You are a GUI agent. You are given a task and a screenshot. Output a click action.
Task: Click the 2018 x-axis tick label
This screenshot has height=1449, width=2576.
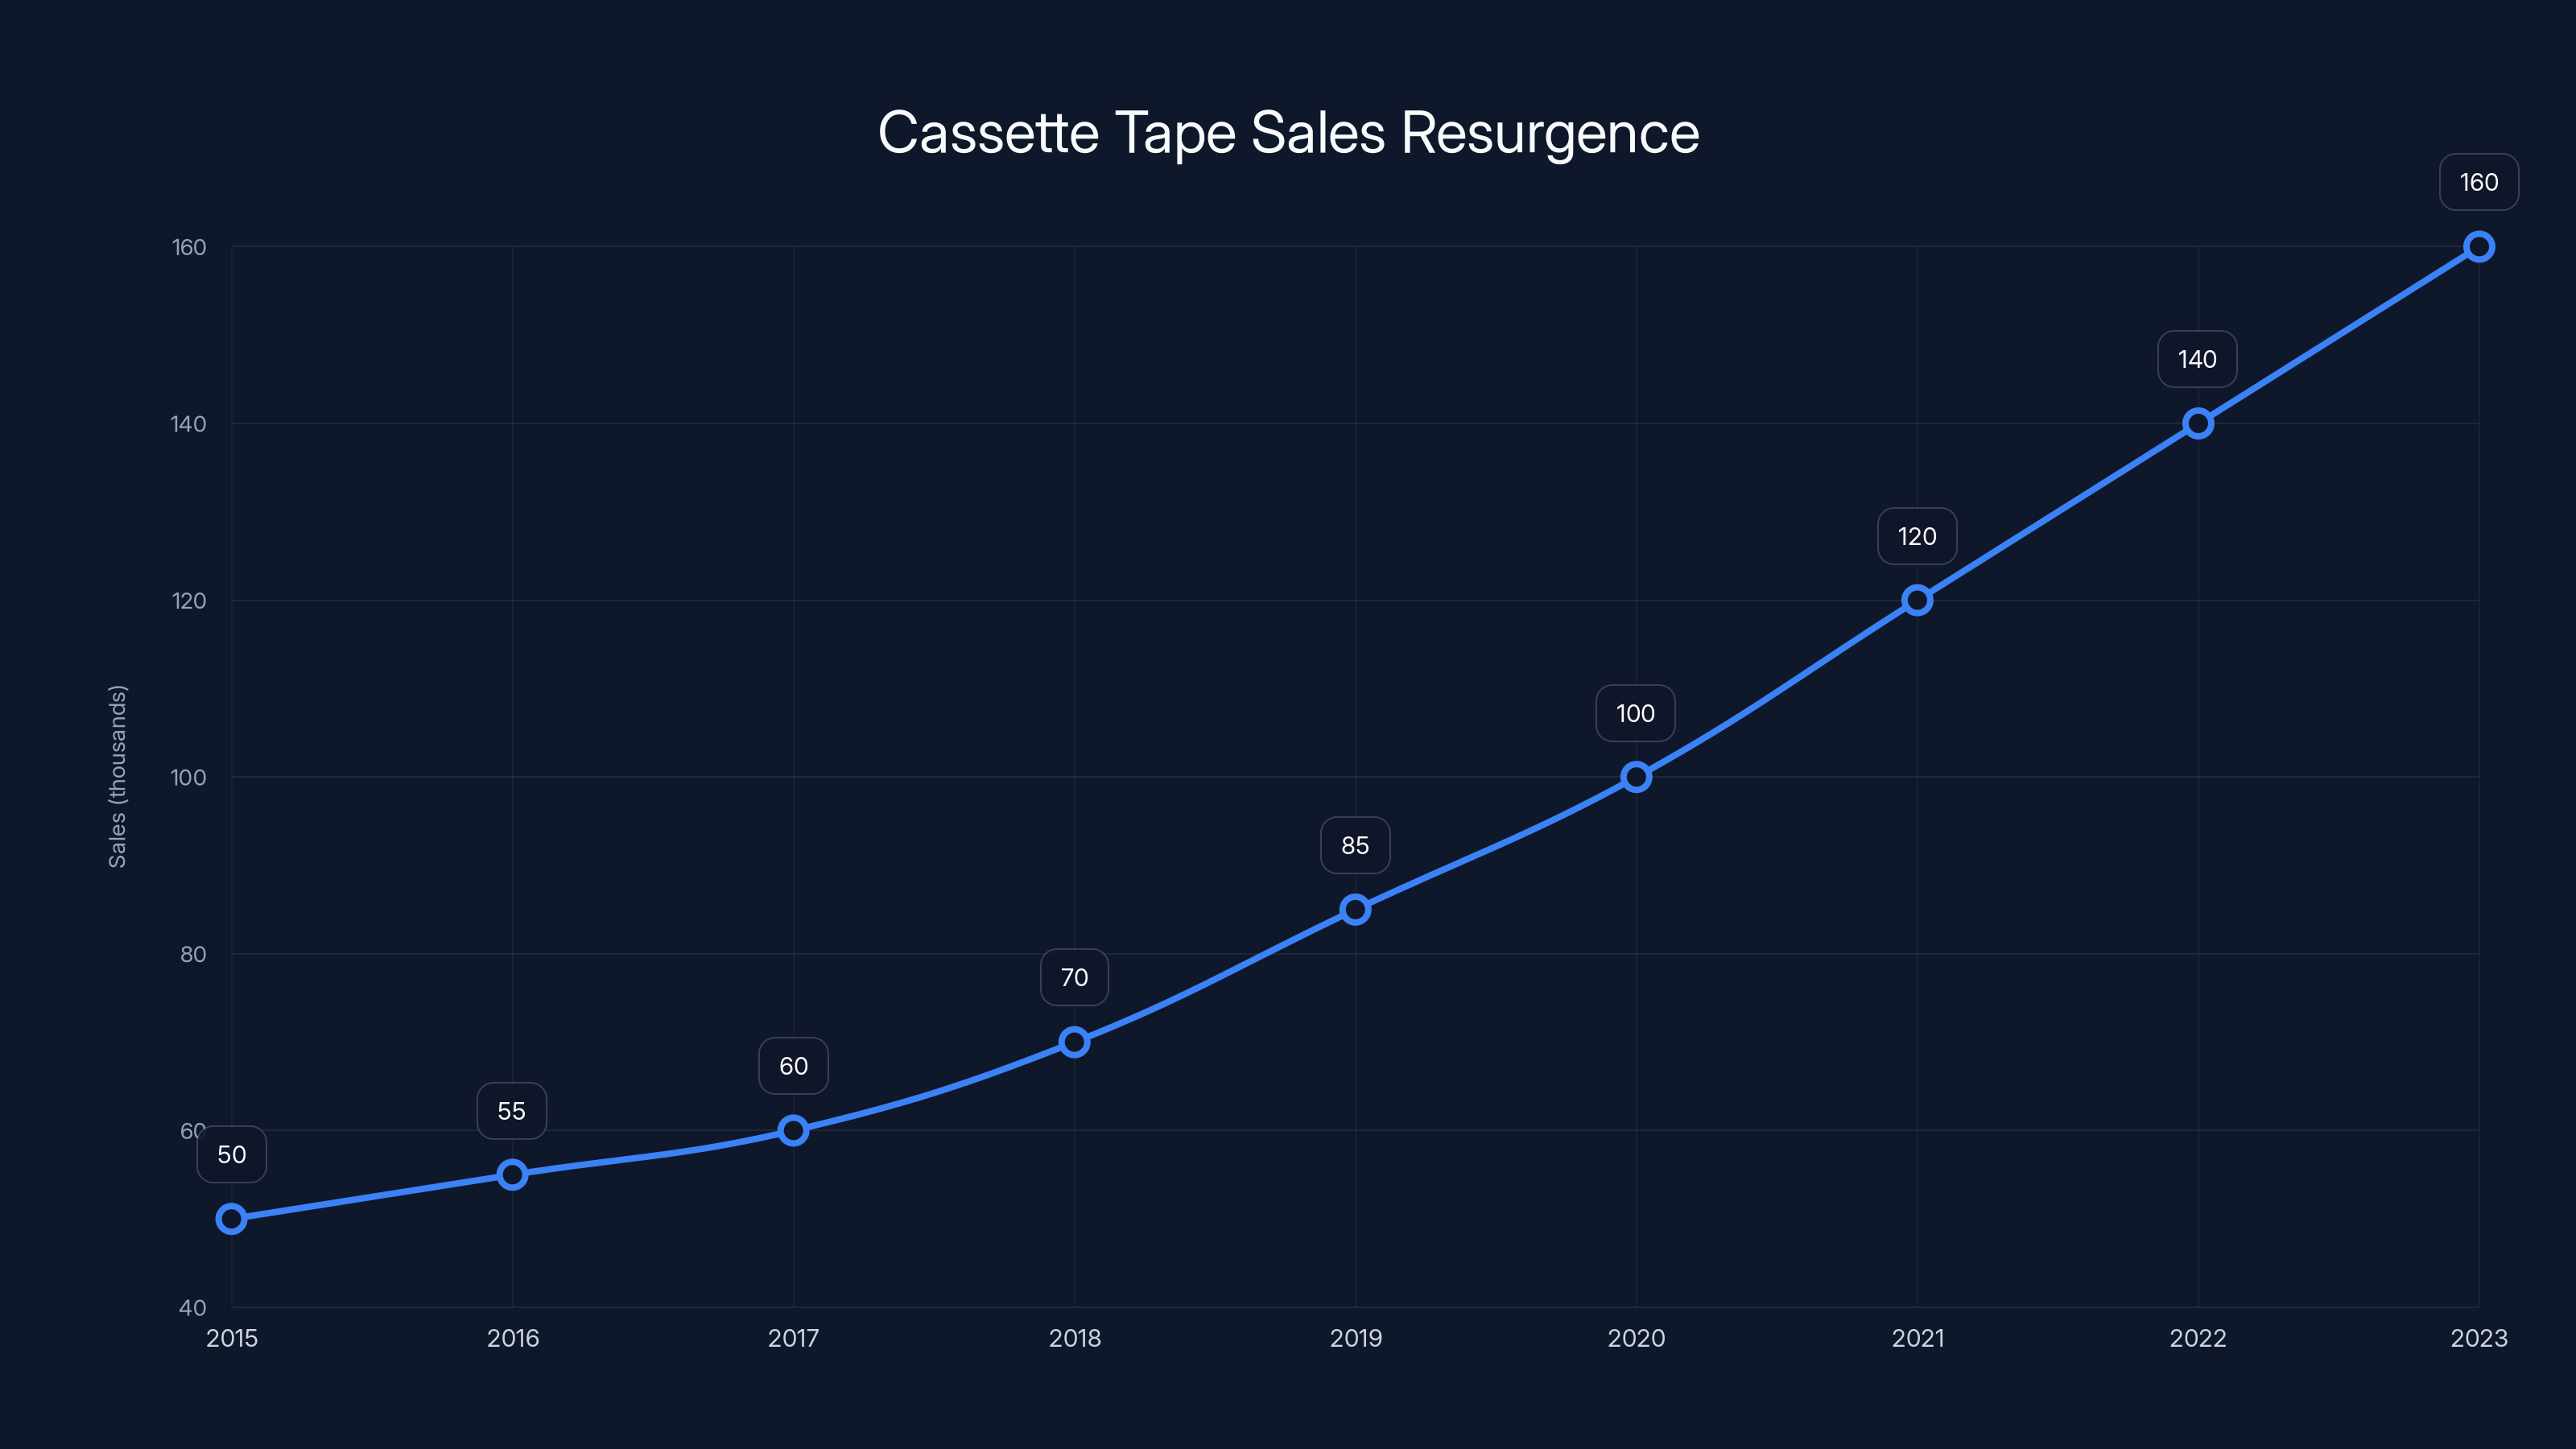1075,1338
